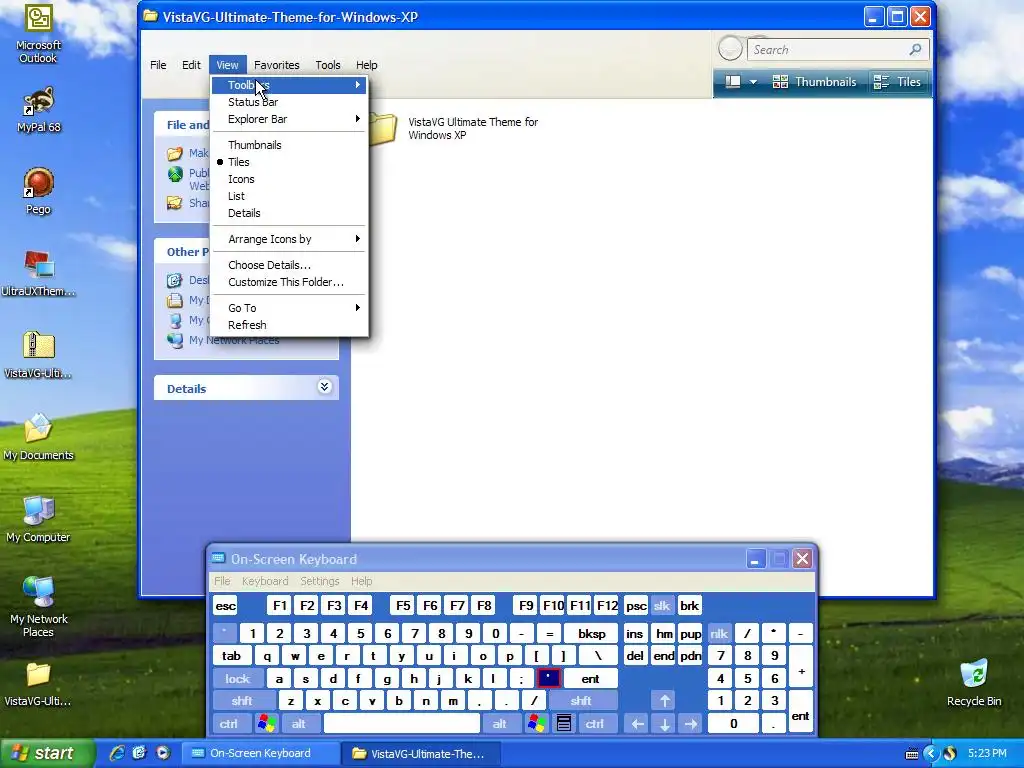Open the Tools menu in Explorer

coord(328,65)
